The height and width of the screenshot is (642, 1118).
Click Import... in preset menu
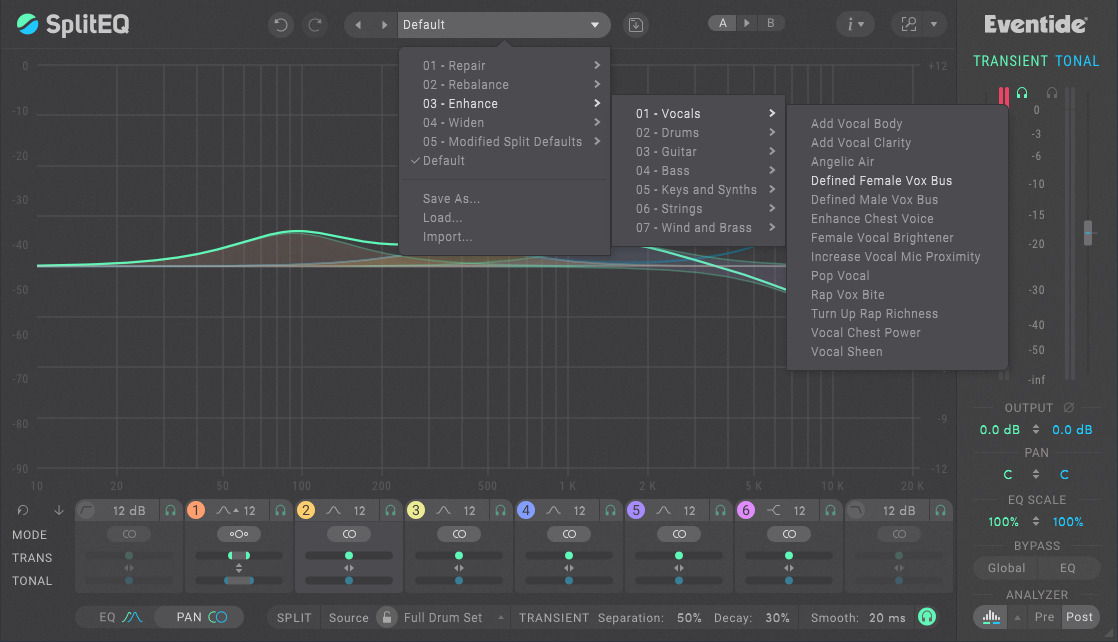coord(447,237)
